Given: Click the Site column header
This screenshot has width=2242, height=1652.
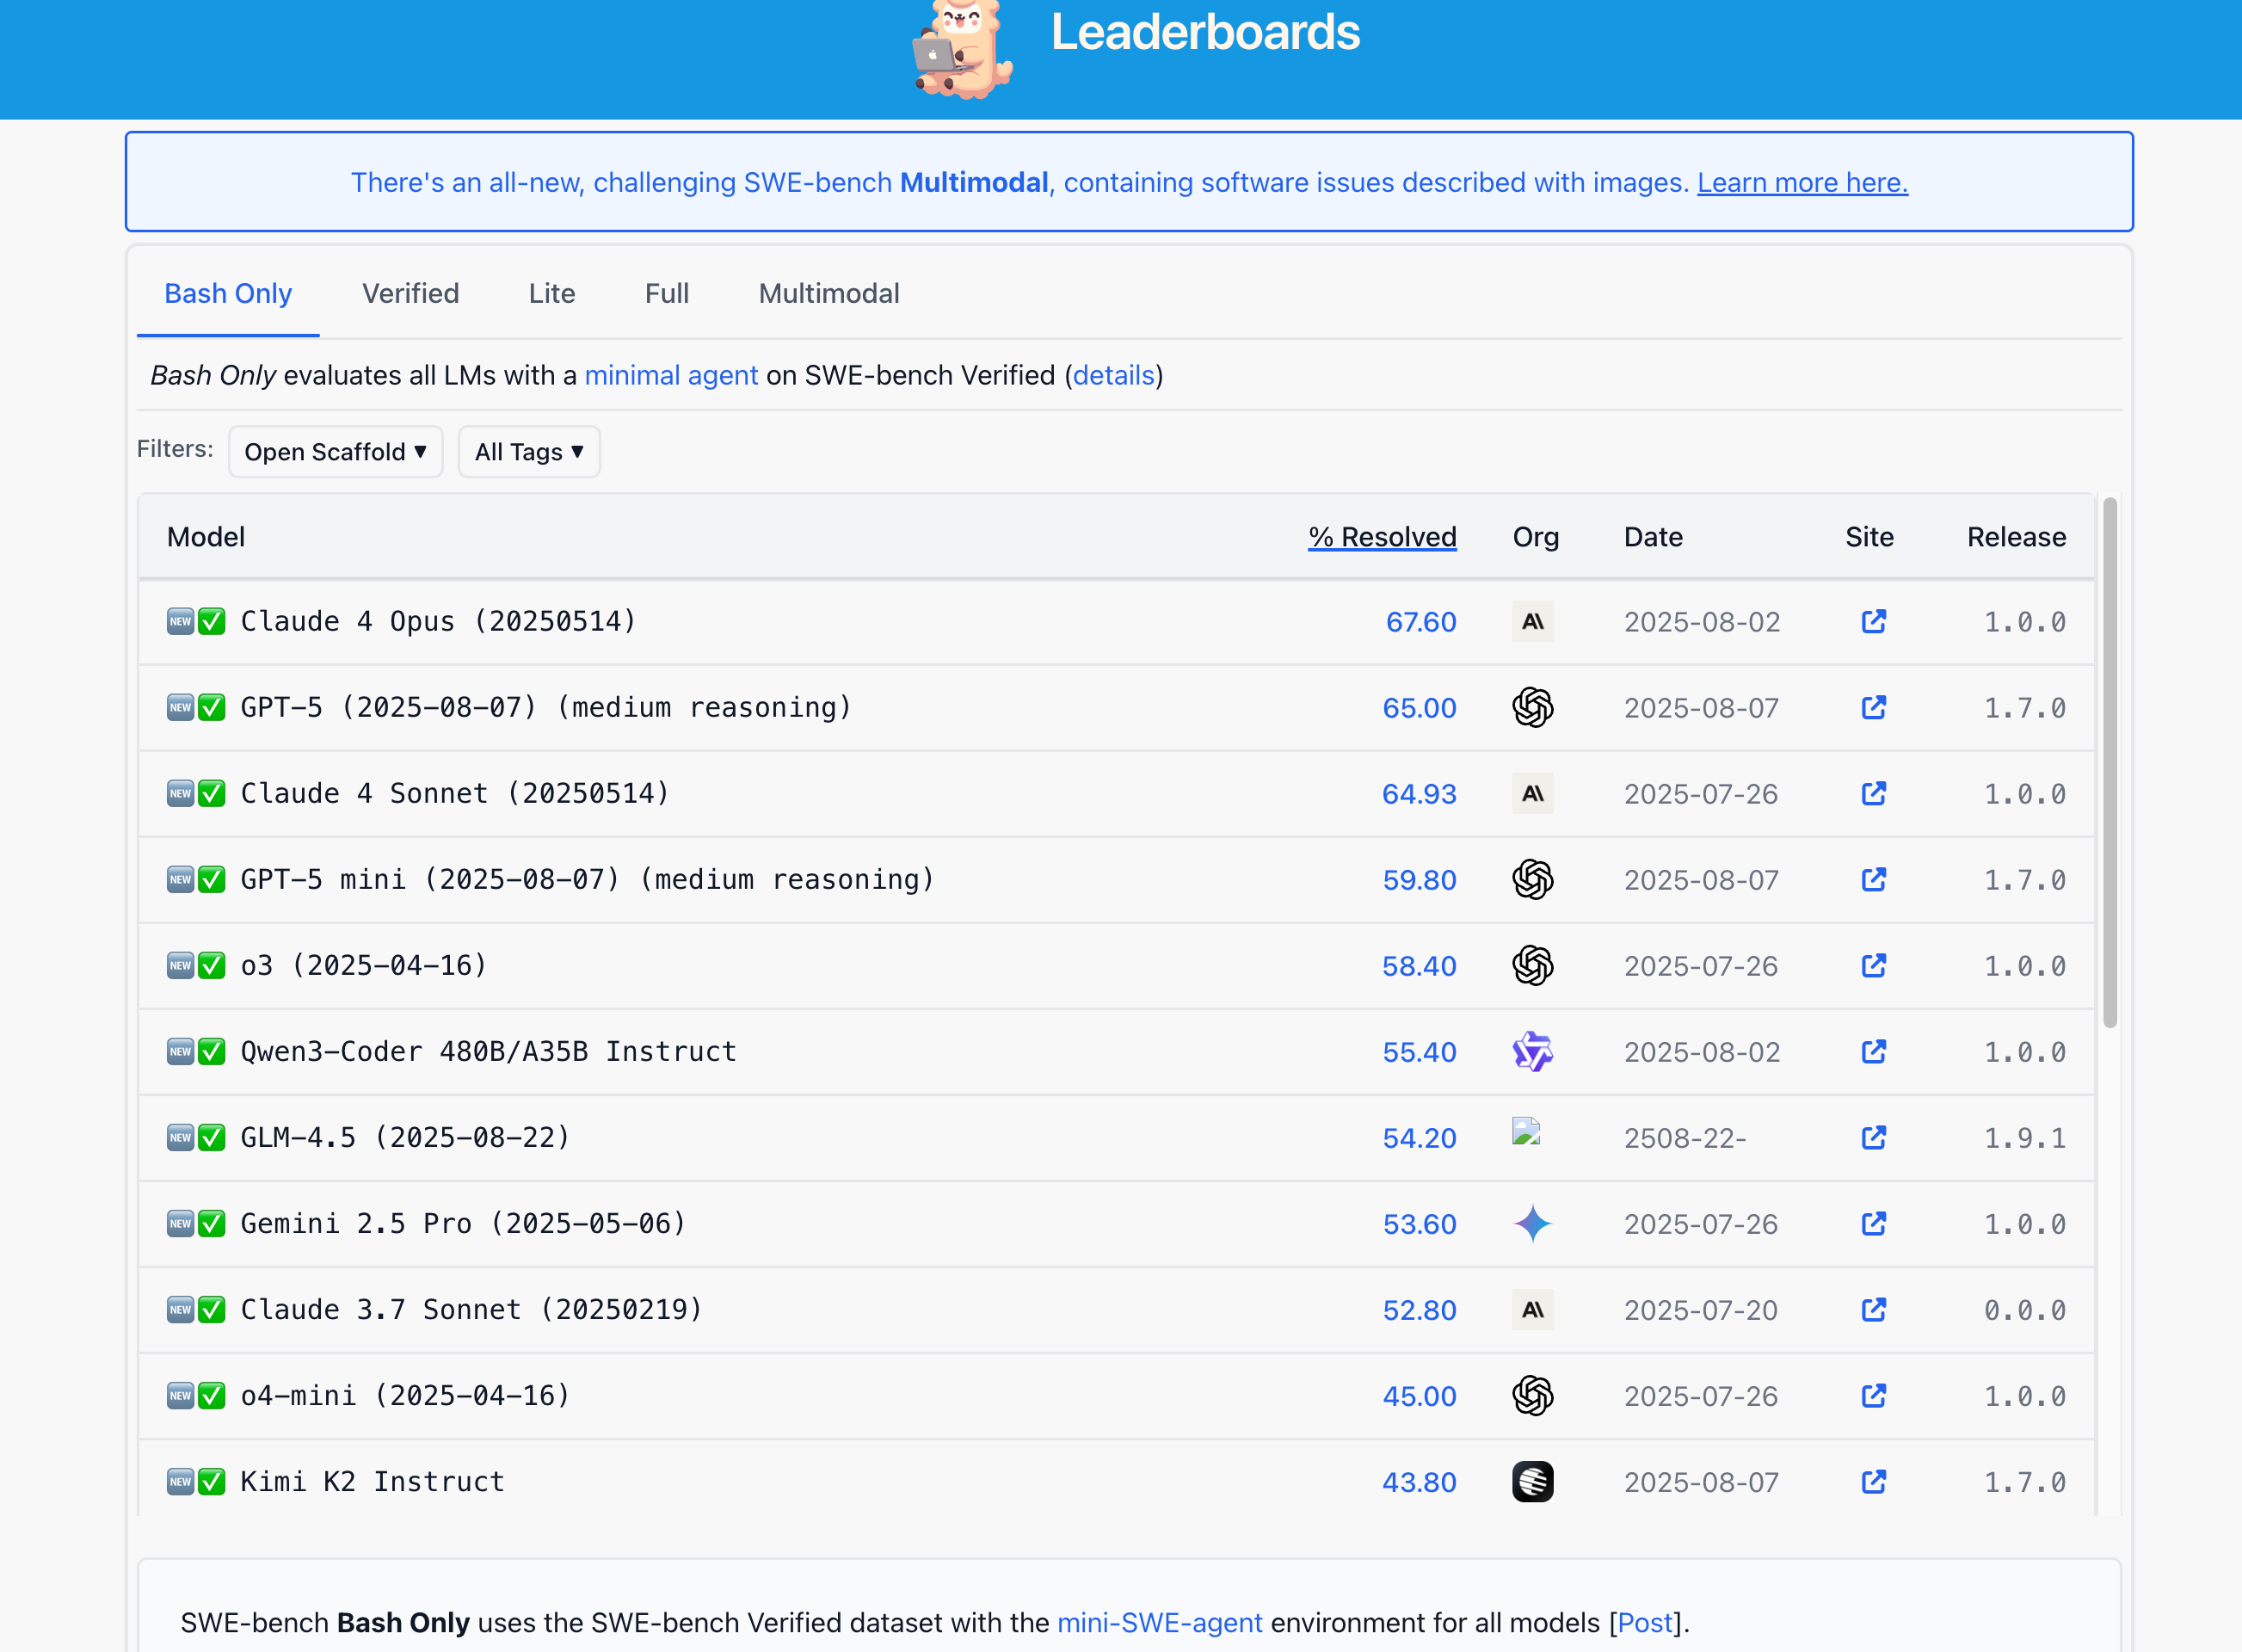Looking at the screenshot, I should tap(1869, 537).
